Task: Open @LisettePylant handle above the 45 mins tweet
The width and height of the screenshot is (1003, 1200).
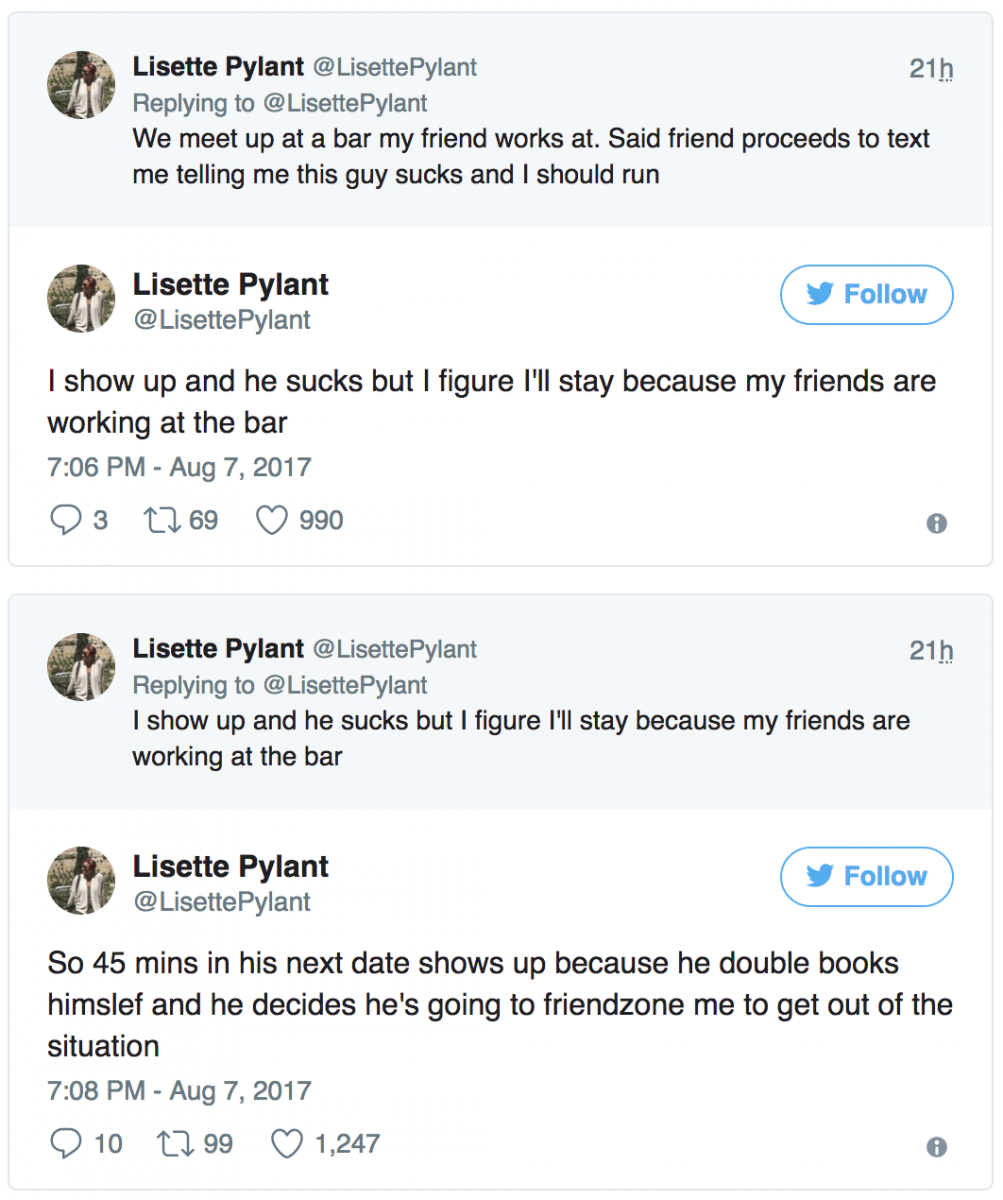Action: [x=222, y=902]
